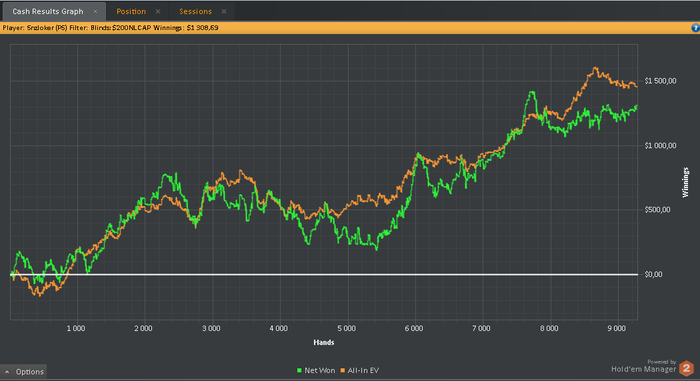The height and width of the screenshot is (381, 700).
Task: Click the $500,00 axis label
Action: click(x=658, y=210)
